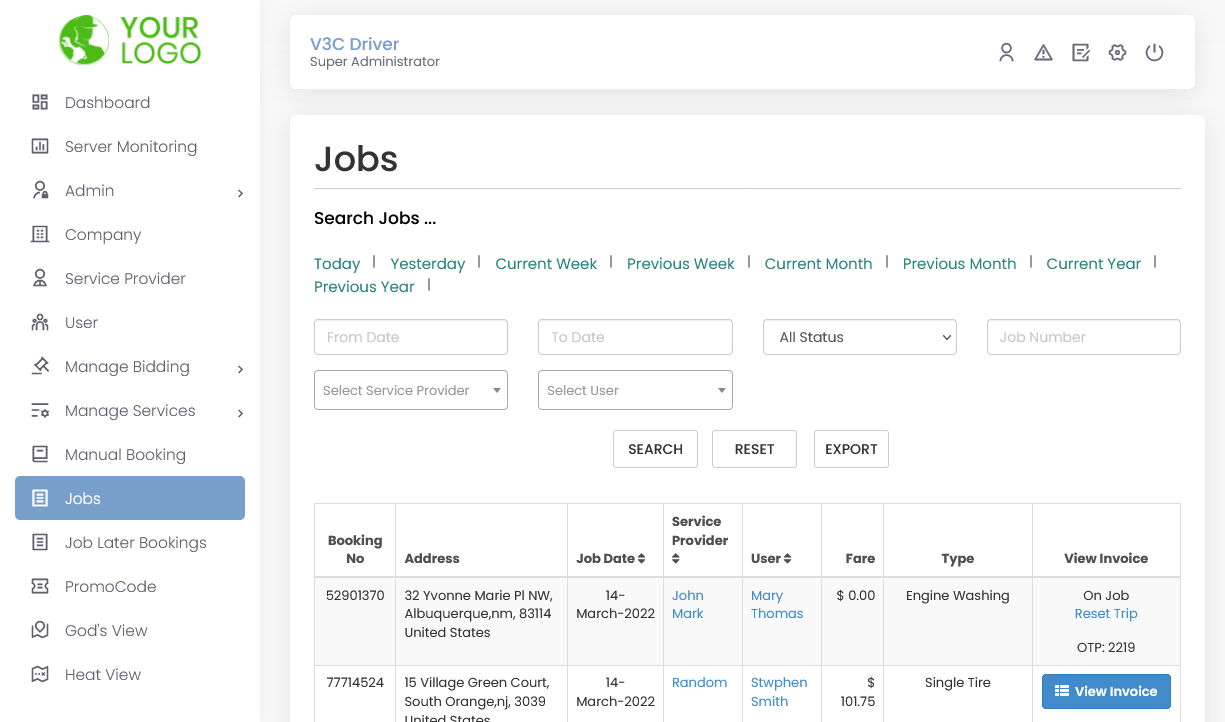1225x722 pixels.
Task: Click the profile icon in the header
Action: coord(1006,52)
